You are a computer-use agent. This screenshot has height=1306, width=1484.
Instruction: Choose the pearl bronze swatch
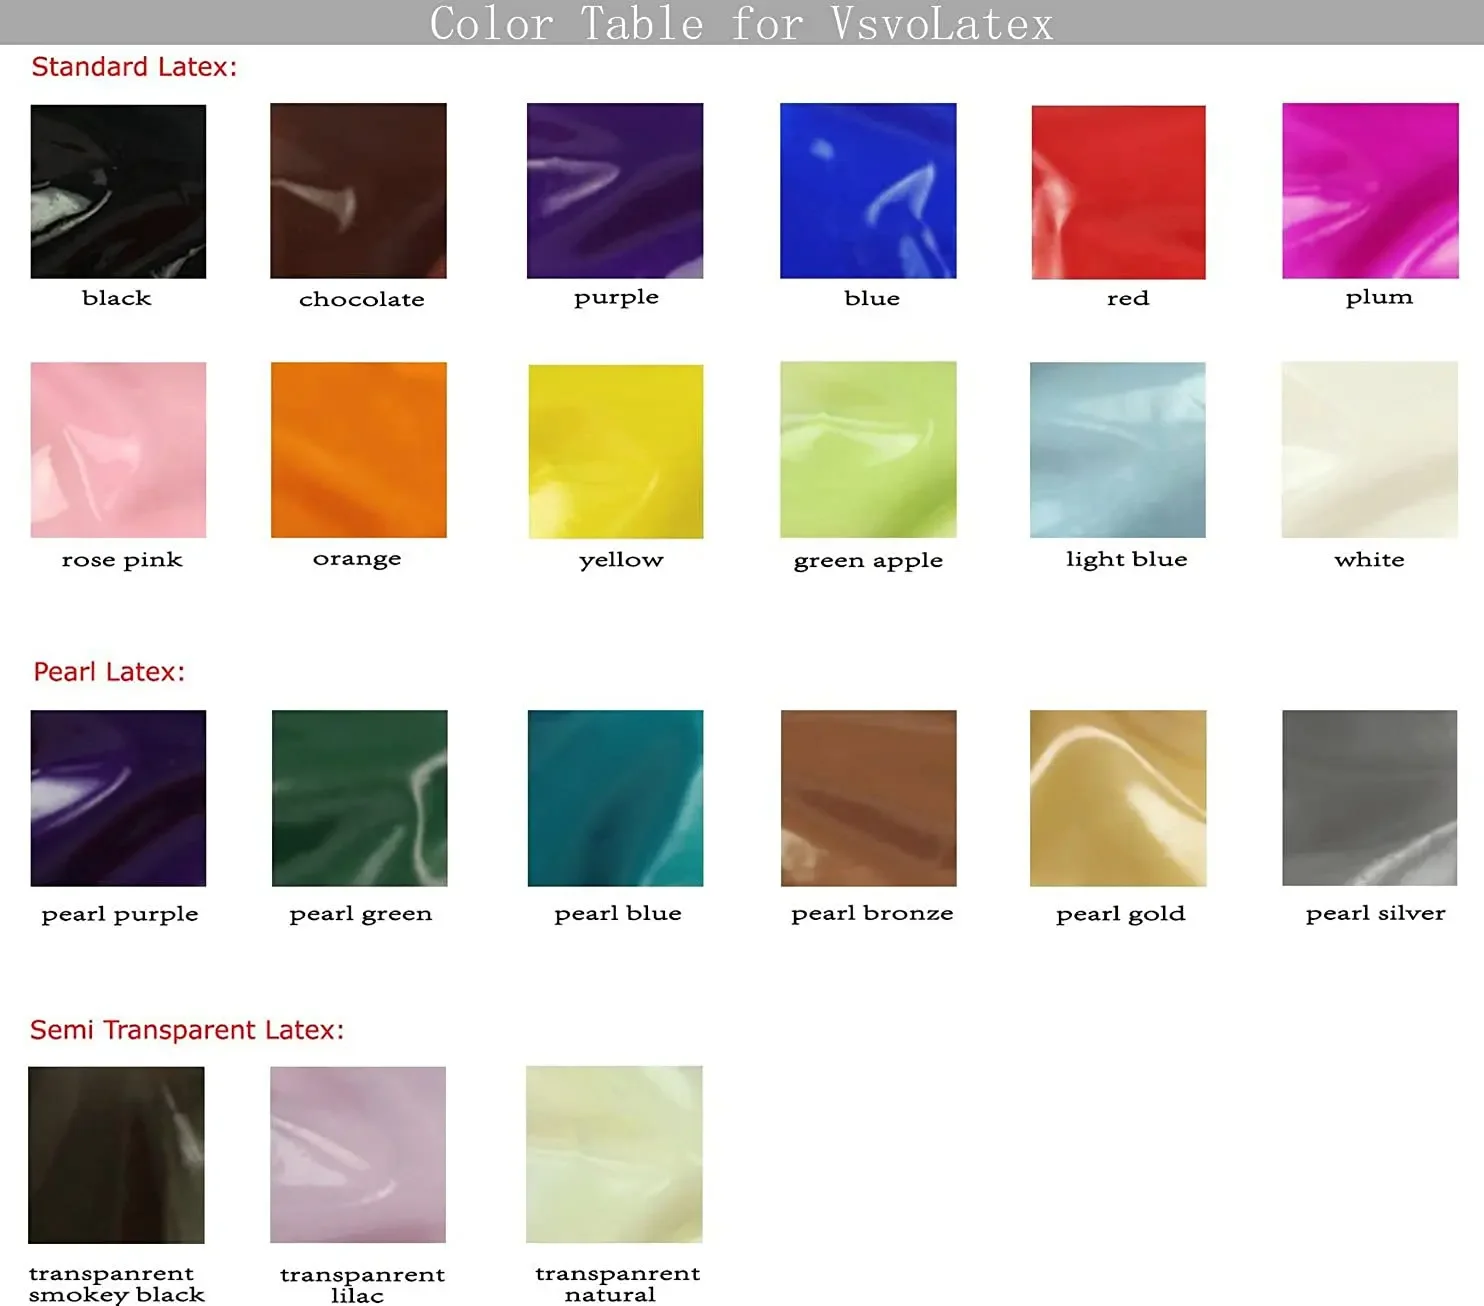point(869,798)
